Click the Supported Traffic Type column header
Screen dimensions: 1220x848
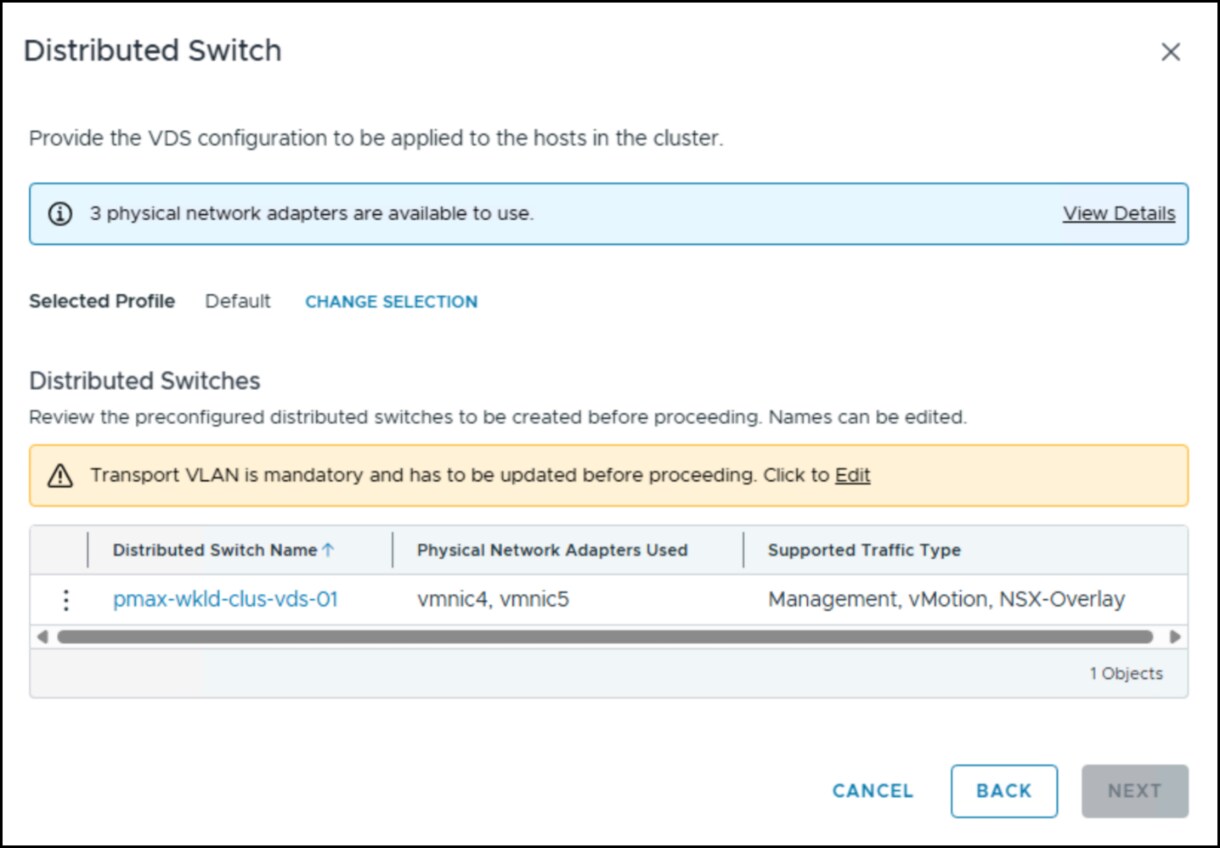click(x=864, y=550)
